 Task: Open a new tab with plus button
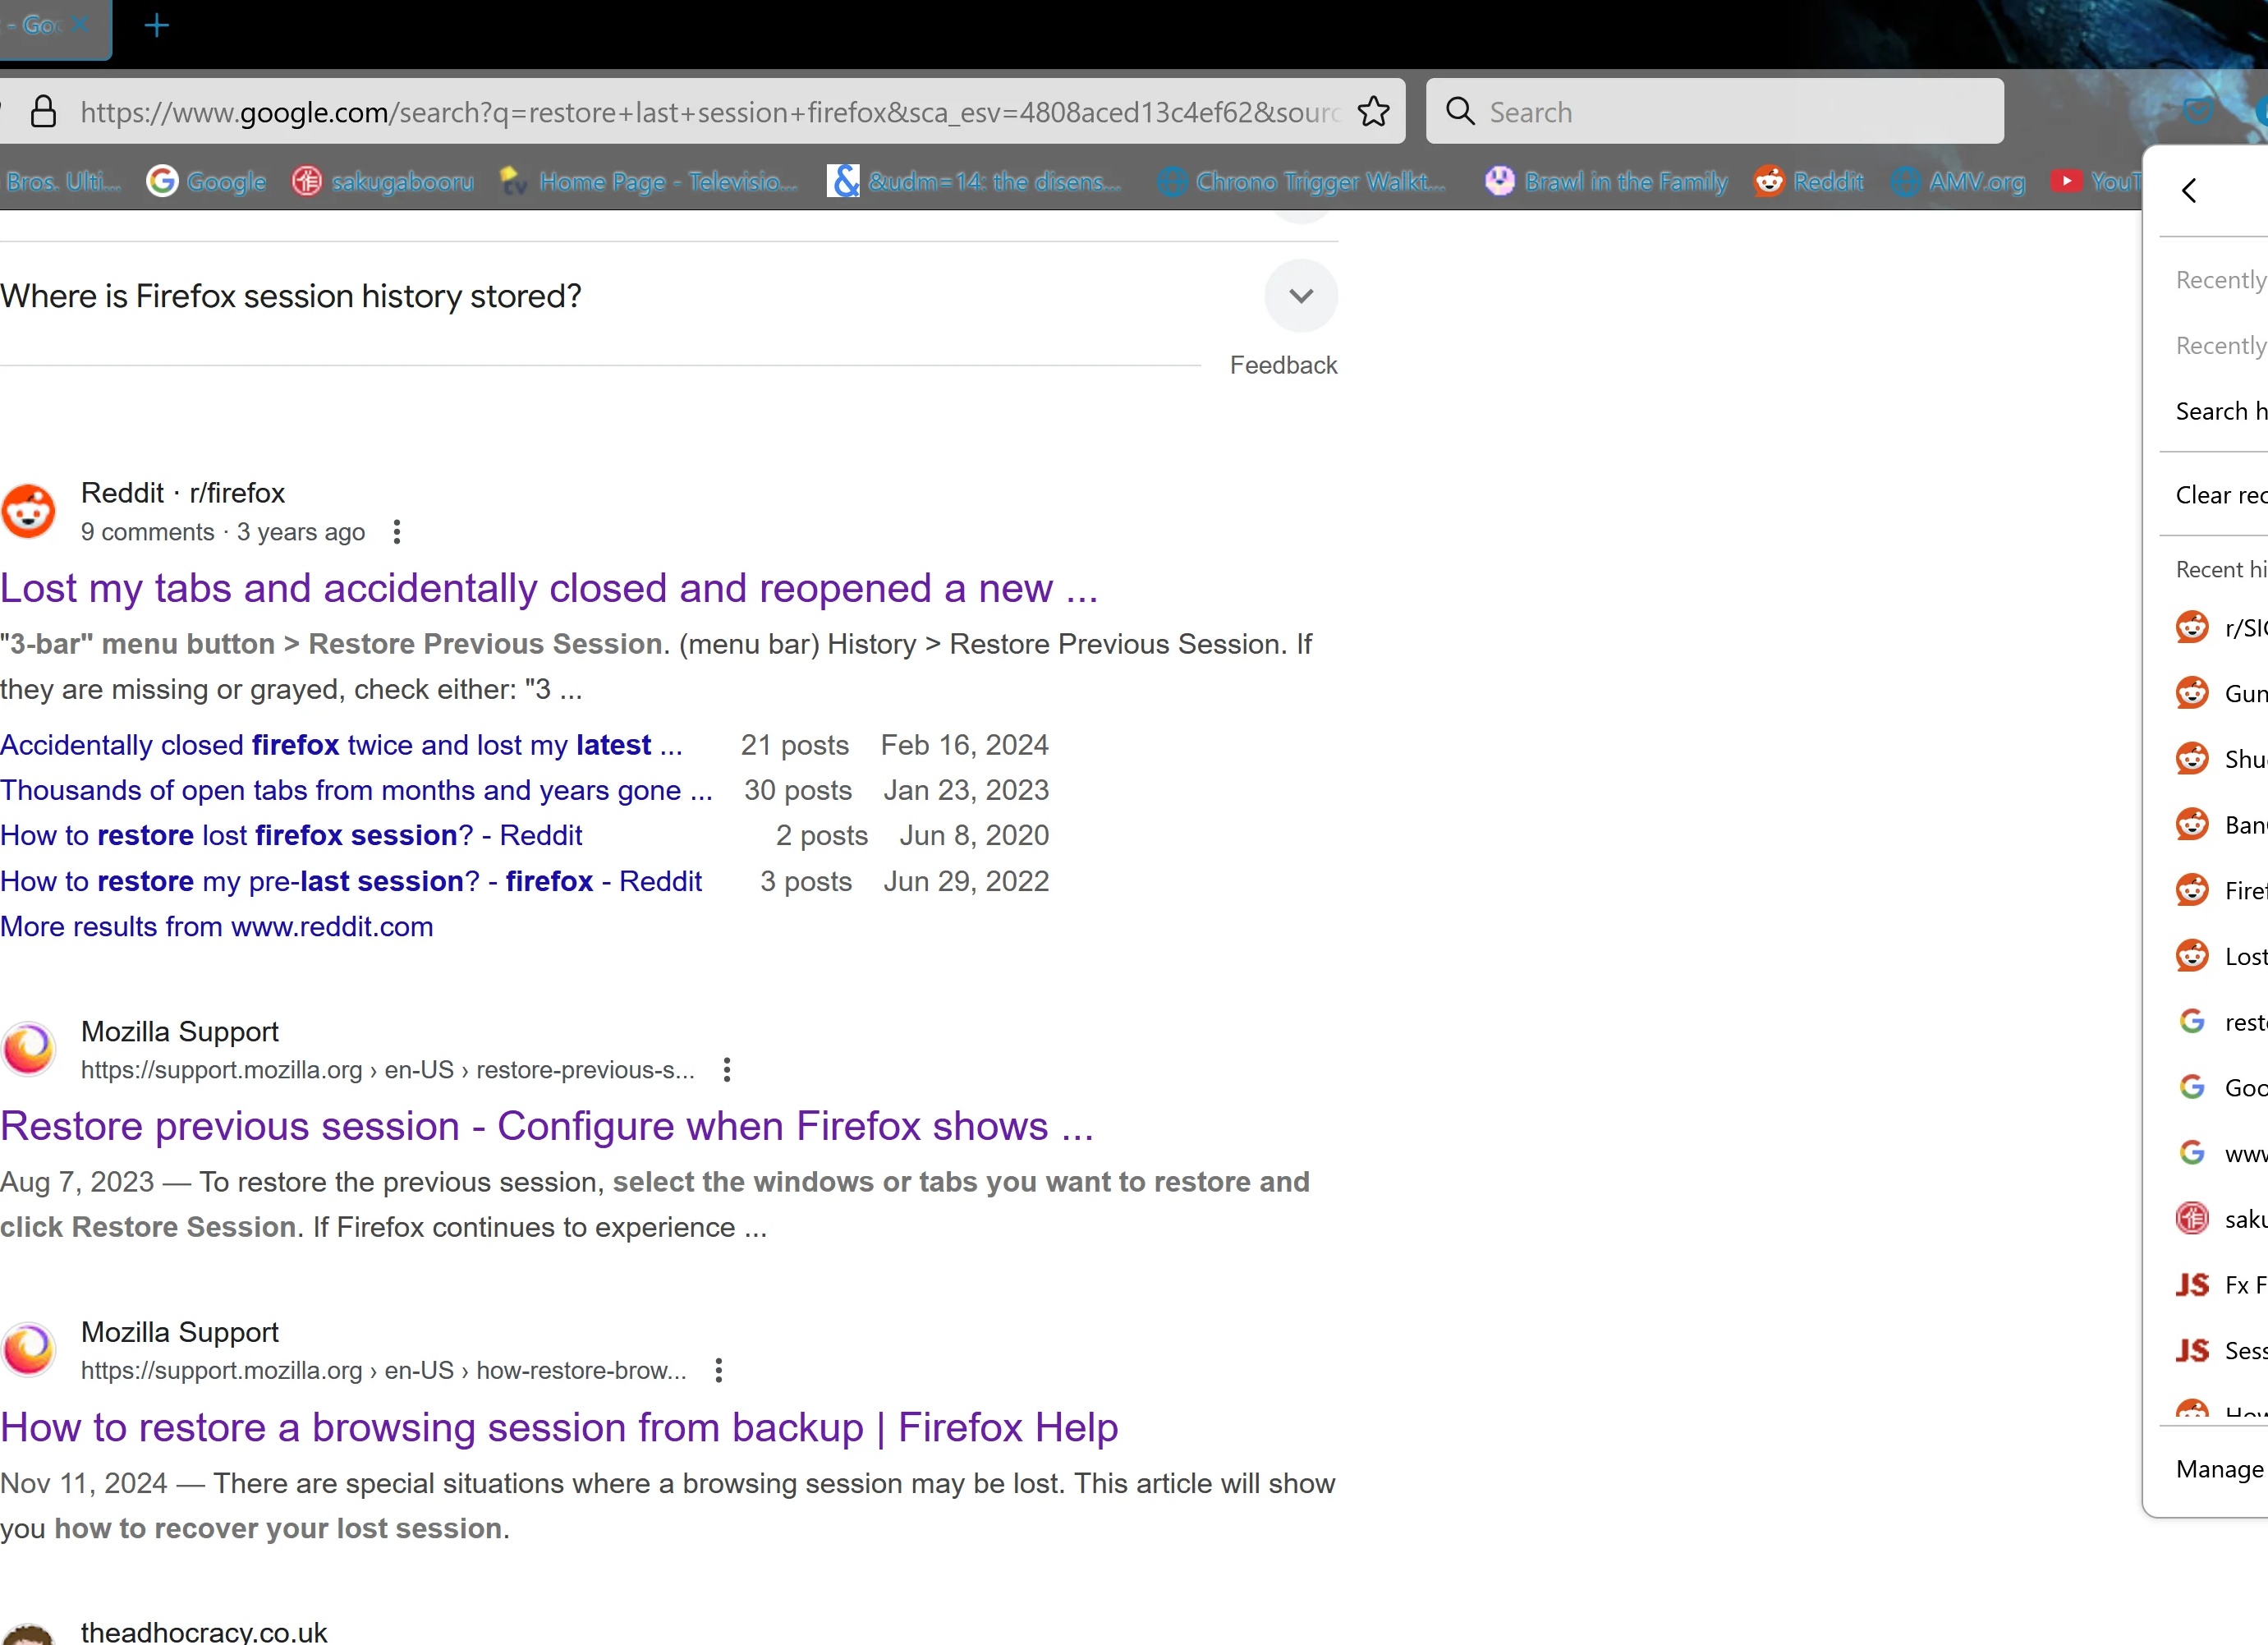pyautogui.click(x=157, y=25)
